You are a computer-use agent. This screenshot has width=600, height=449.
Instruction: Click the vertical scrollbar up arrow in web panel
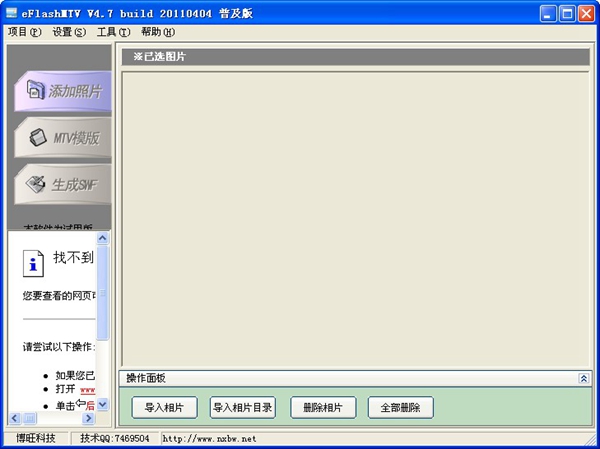103,238
